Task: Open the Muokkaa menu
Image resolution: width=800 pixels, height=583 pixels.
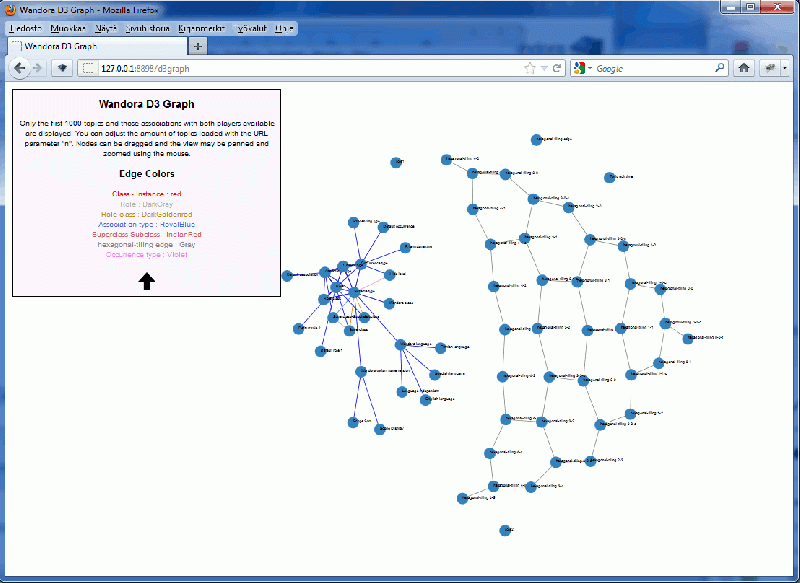Action: pyautogui.click(x=68, y=28)
